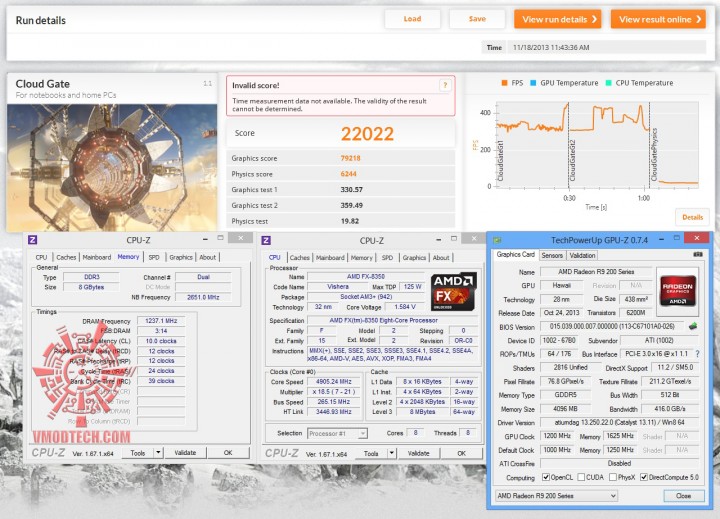This screenshot has height=519, width=720.
Task: Select Caches tab in right CPU-Z window
Action: pyautogui.click(x=299, y=258)
